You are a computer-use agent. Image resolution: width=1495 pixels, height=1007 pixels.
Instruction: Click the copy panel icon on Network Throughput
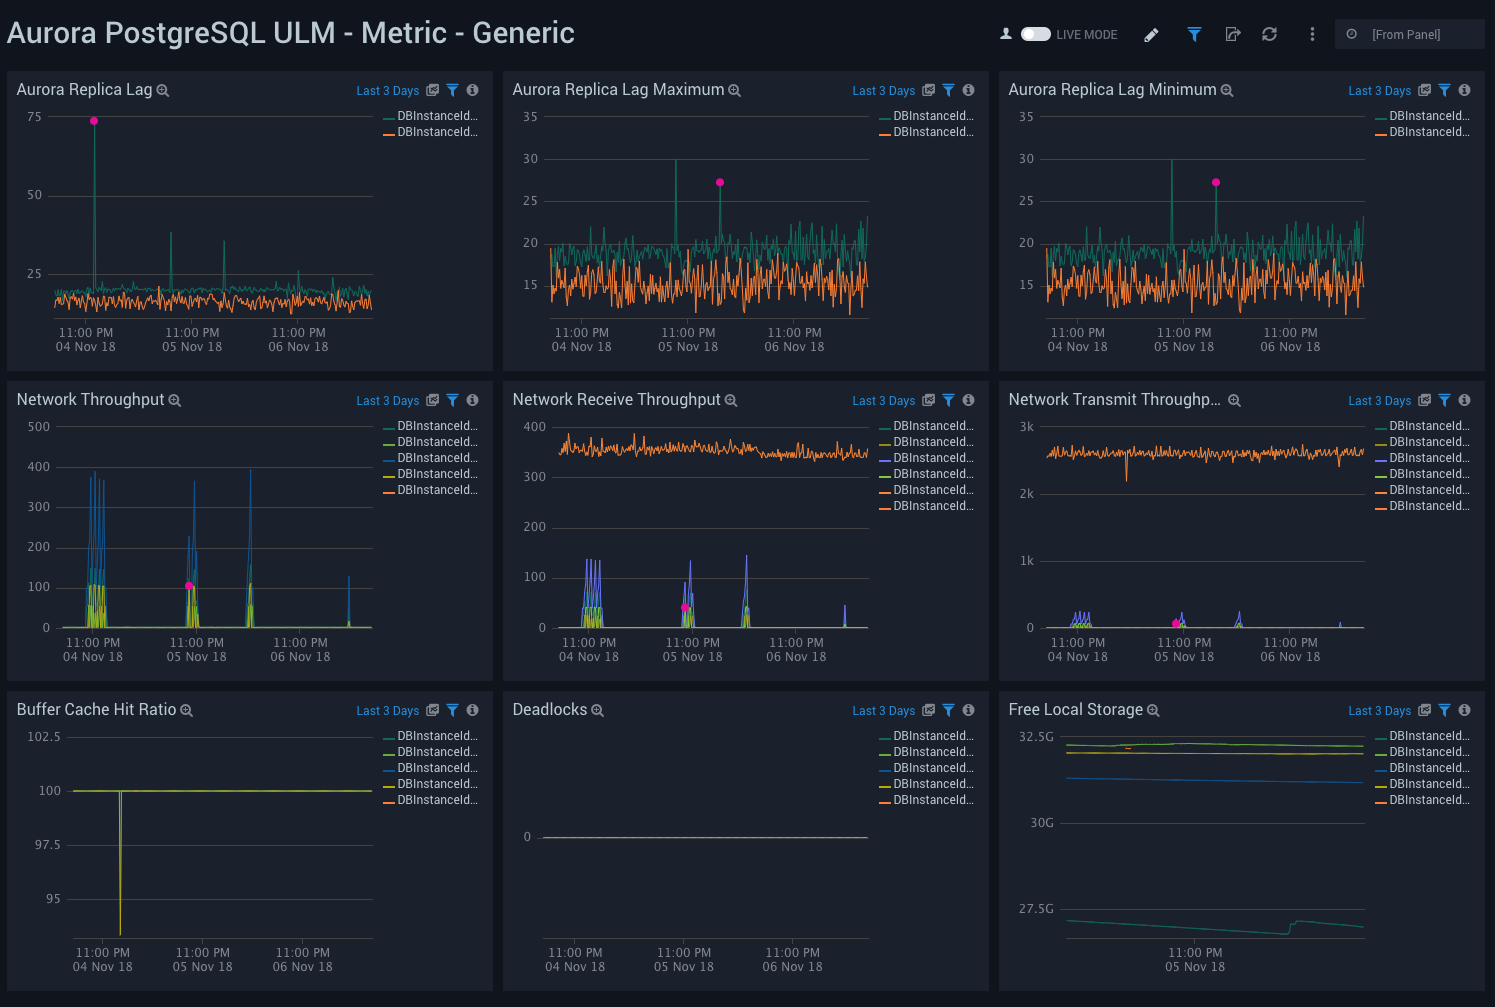[x=433, y=400]
